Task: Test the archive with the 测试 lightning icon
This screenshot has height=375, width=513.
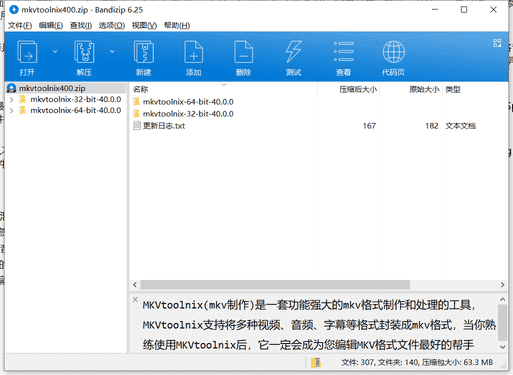Action: [293, 52]
